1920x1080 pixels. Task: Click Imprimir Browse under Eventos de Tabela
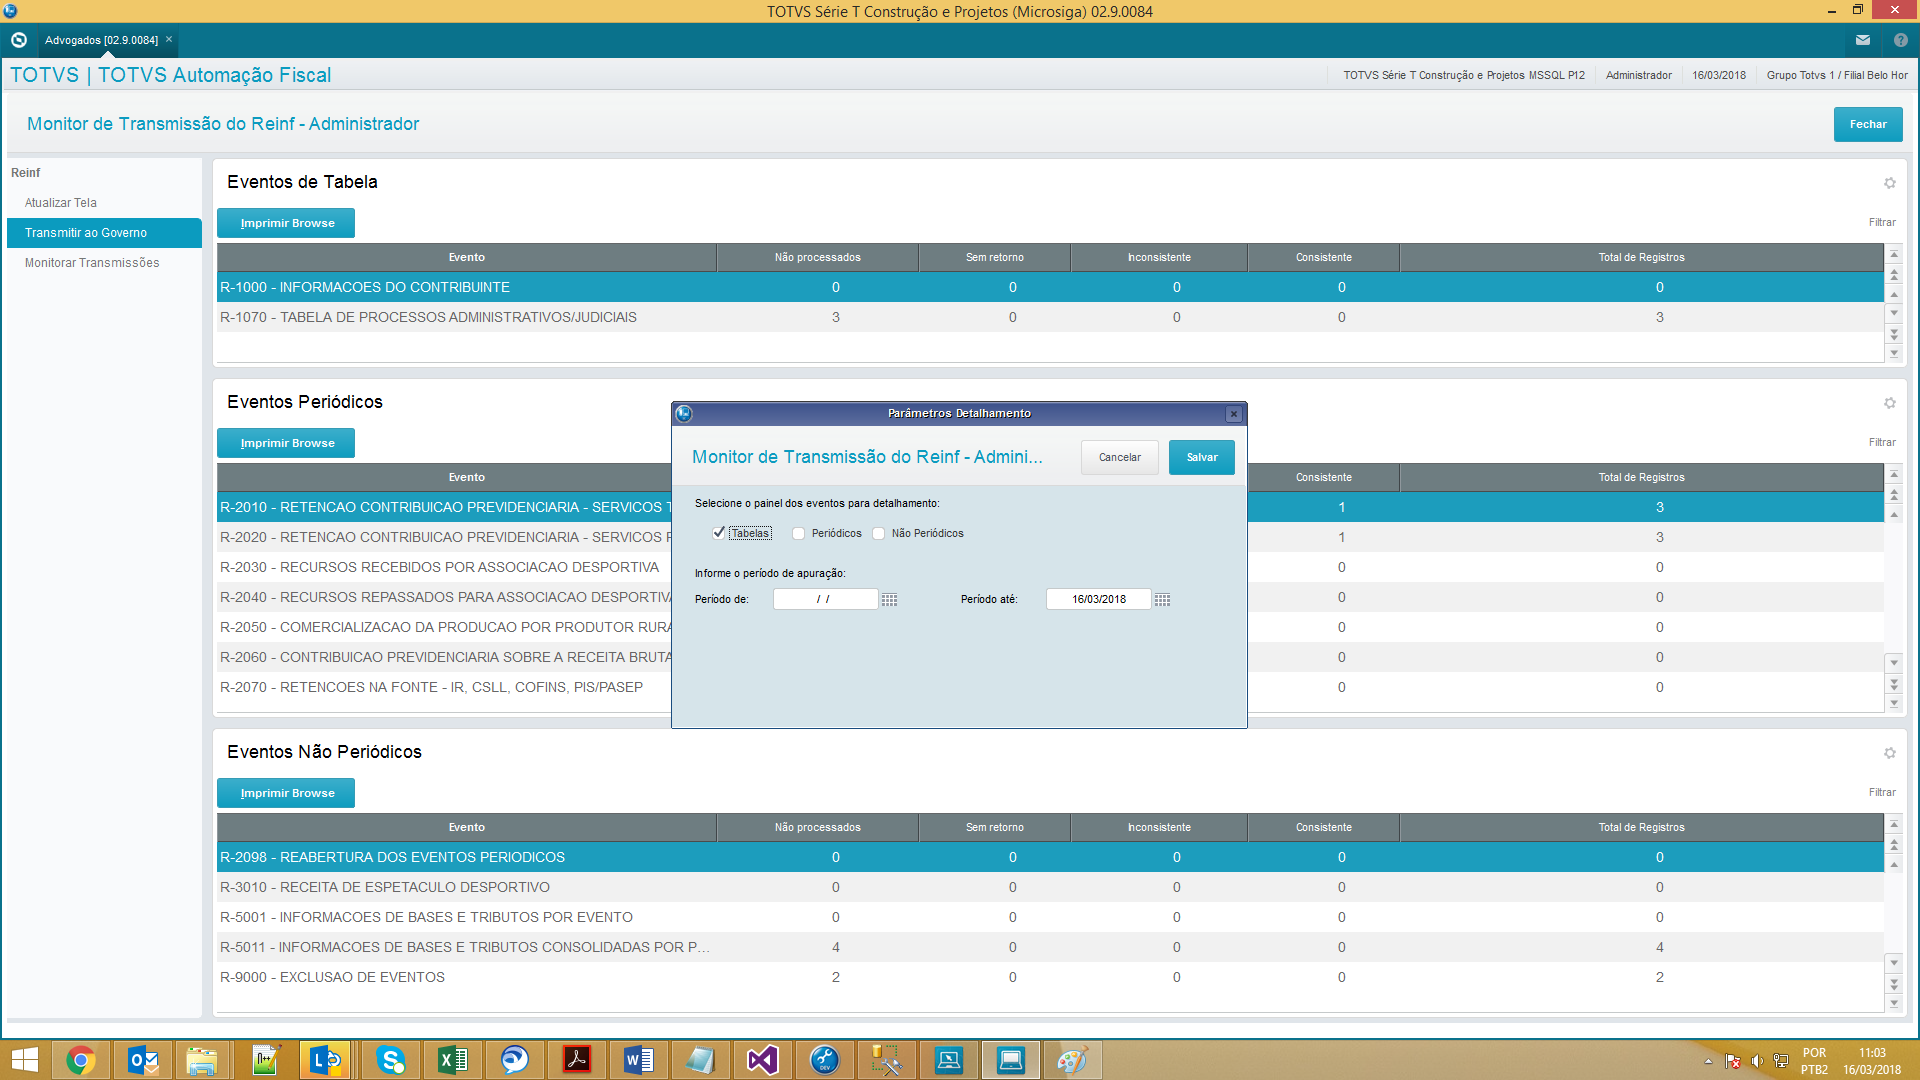[x=286, y=223]
